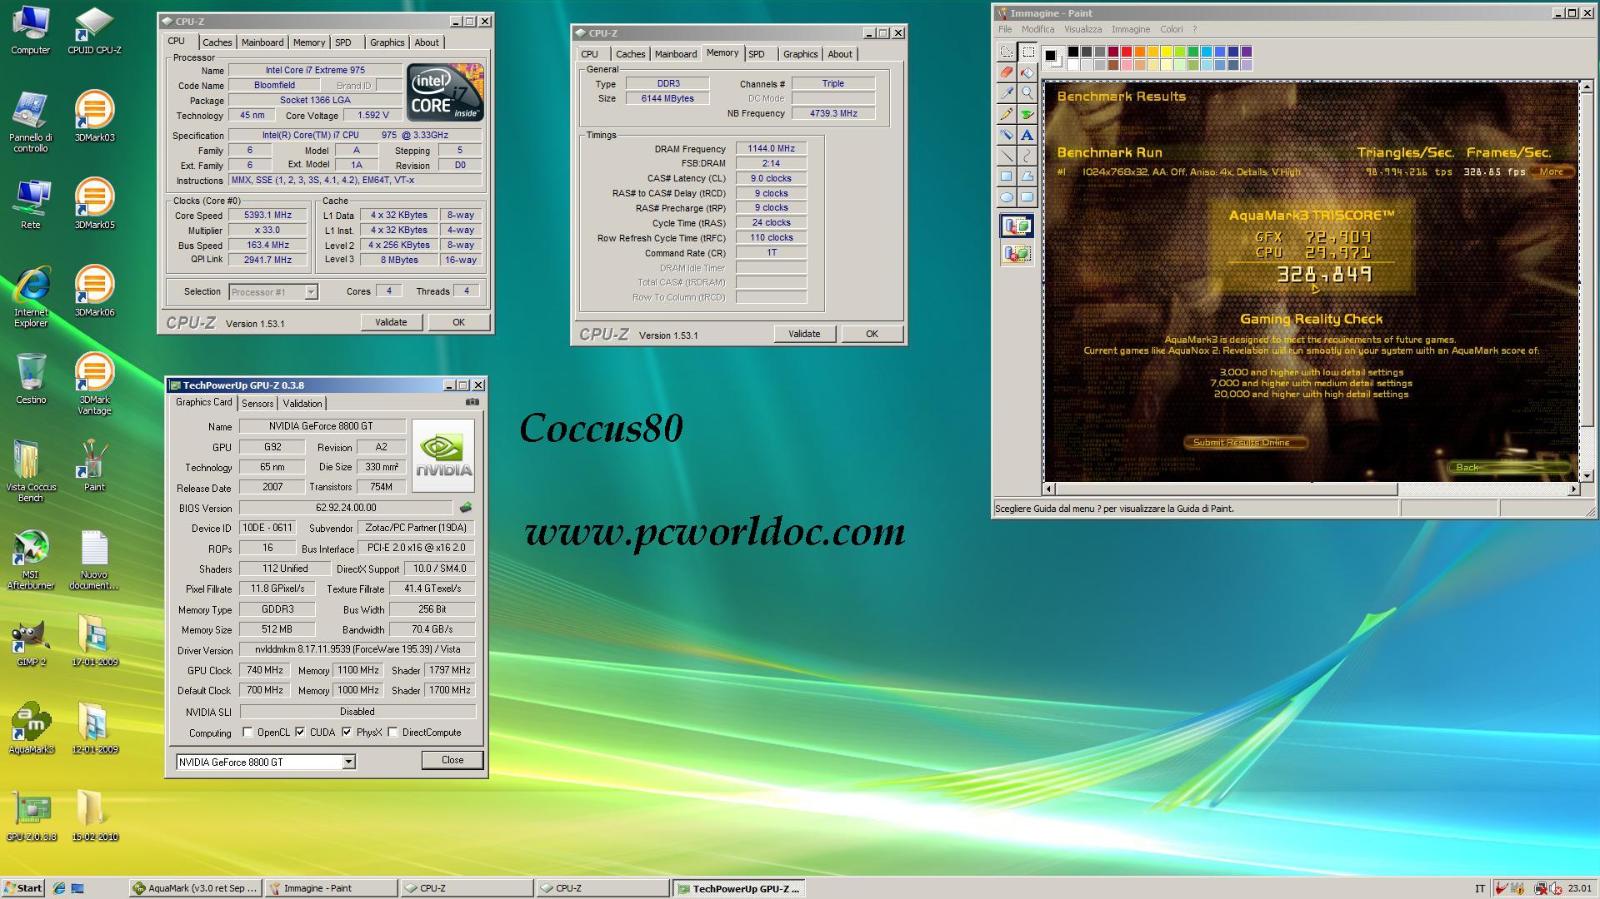
Task: Click the BIOS save icon in GPU-Z
Action: point(465,508)
